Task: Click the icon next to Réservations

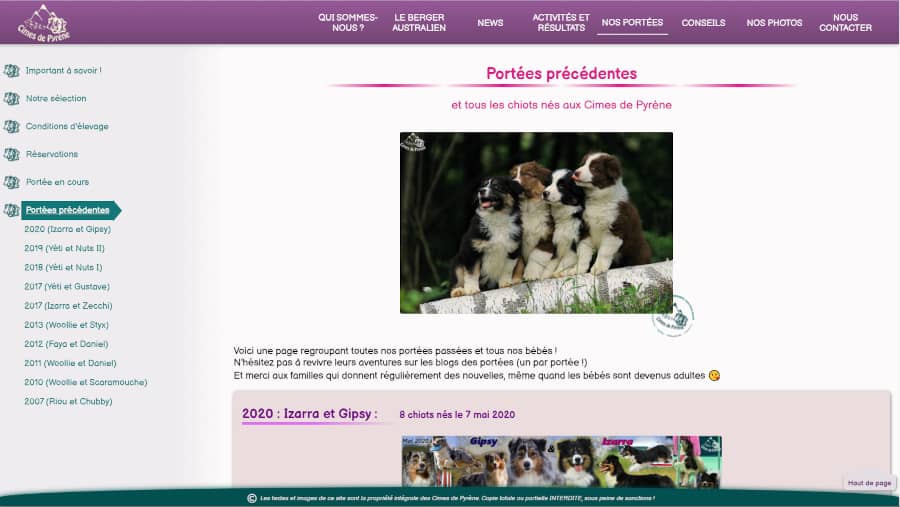Action: 12,155
